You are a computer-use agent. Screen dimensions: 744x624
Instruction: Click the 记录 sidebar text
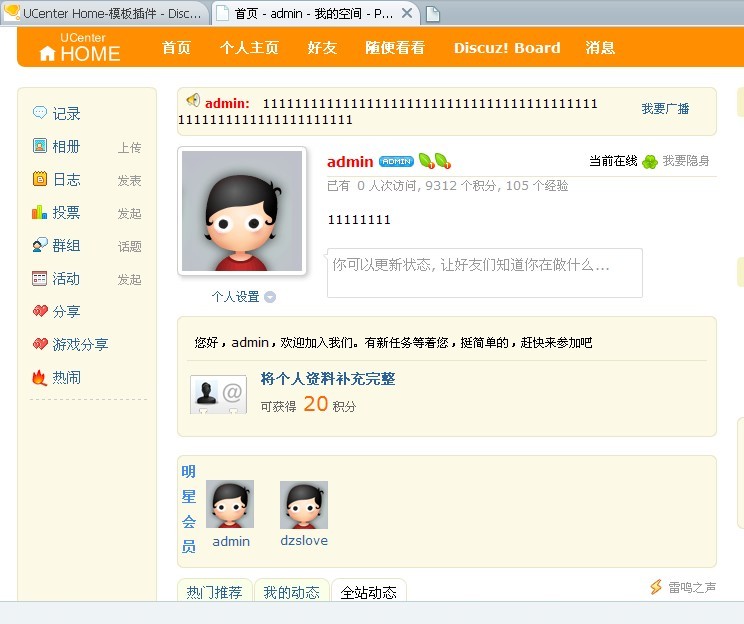point(66,113)
